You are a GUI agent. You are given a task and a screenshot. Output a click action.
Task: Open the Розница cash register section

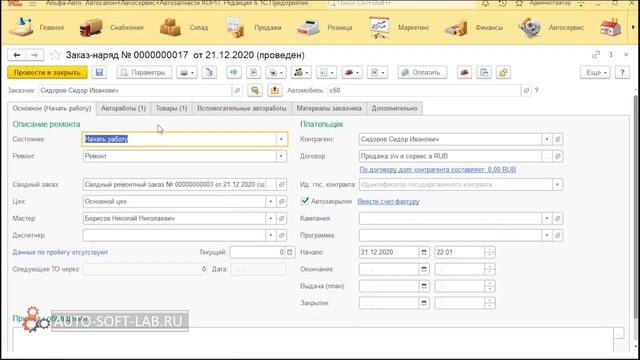pyautogui.click(x=324, y=27)
